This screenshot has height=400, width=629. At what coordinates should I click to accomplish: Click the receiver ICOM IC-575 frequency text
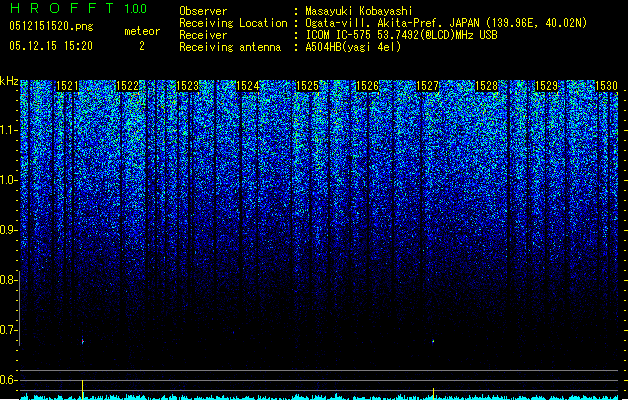(x=401, y=35)
